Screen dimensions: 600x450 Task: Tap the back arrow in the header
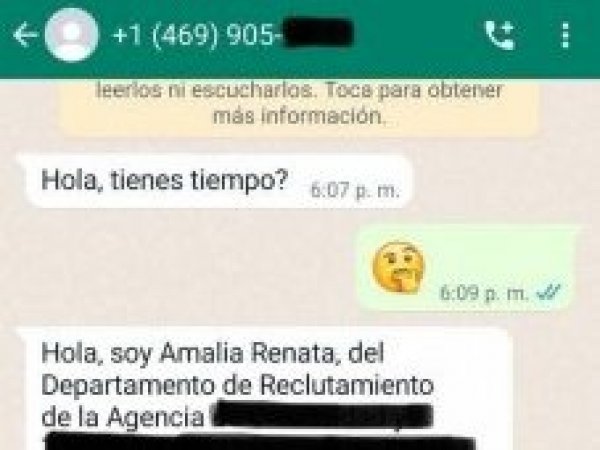[26, 35]
